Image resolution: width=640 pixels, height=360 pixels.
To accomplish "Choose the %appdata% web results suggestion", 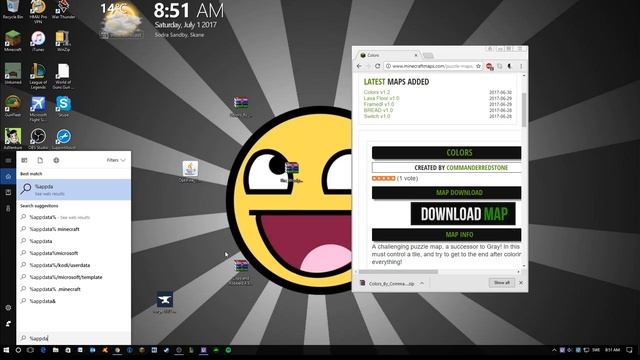I will [x=74, y=217].
